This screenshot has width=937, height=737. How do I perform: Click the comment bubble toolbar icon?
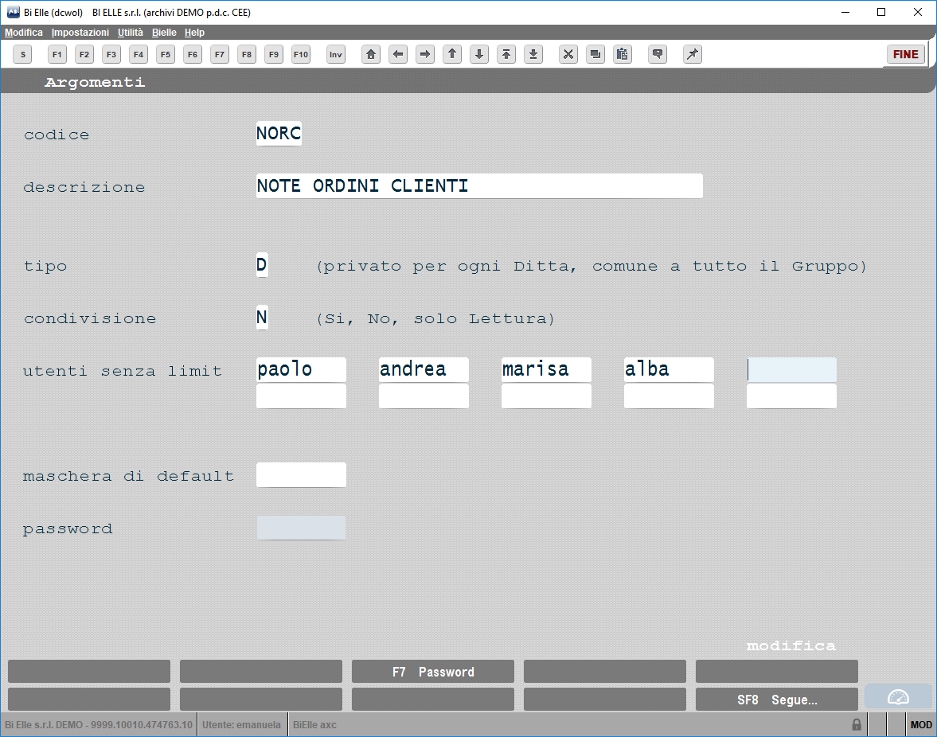657,54
